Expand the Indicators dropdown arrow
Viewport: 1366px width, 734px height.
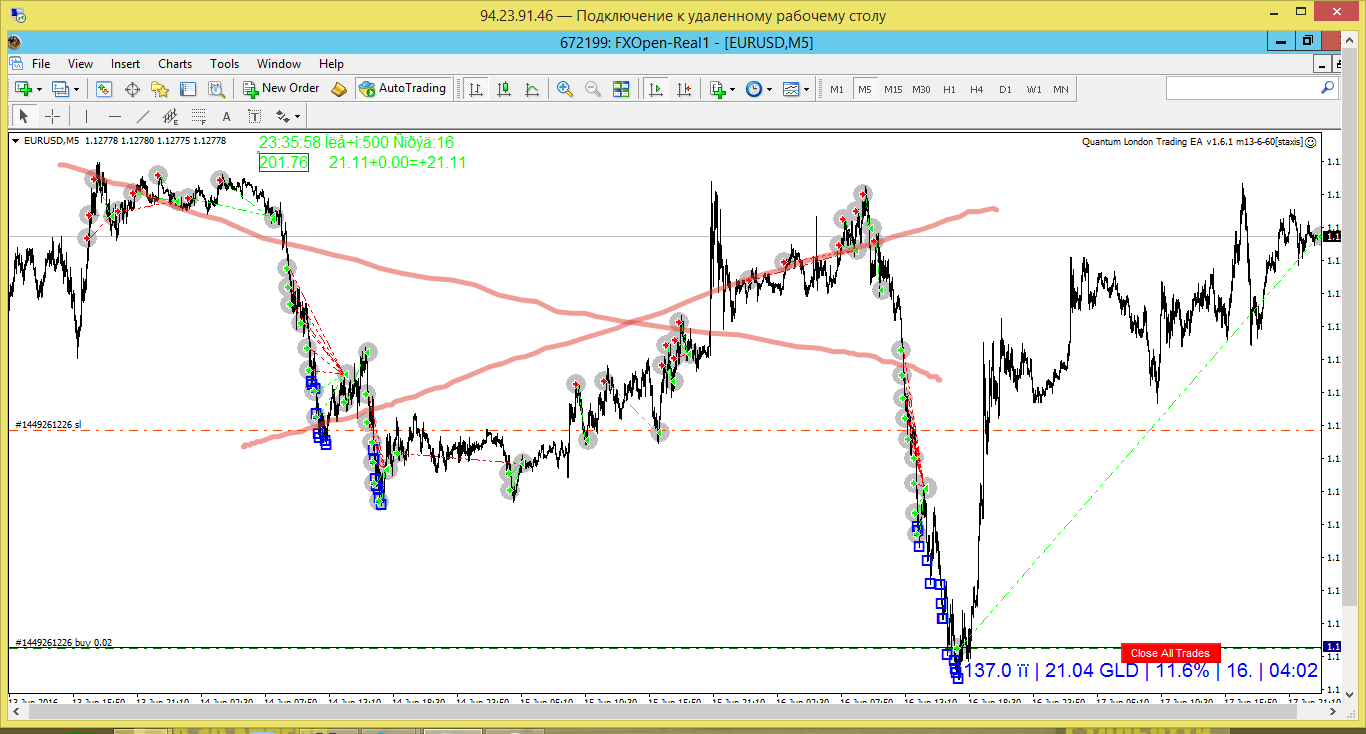point(733,89)
